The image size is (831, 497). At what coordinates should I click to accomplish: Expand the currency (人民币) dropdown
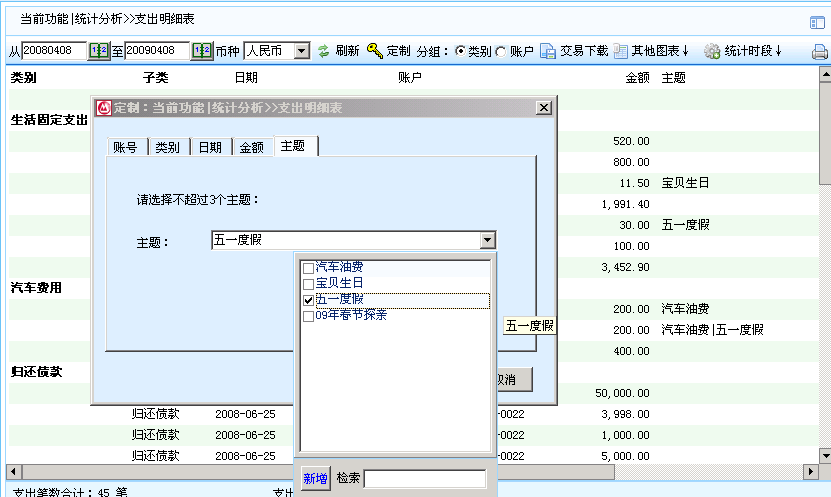(302, 51)
